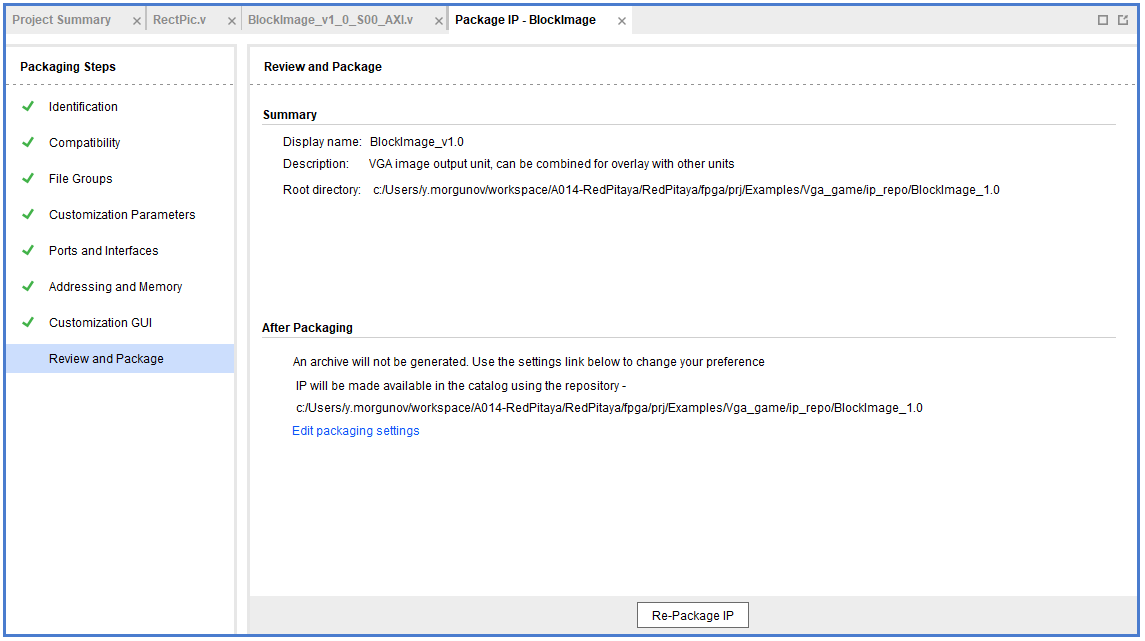This screenshot has height=641, width=1145.
Task: Close the BlockImage_v1_0_S00_AXI.v tab
Action: 439,21
